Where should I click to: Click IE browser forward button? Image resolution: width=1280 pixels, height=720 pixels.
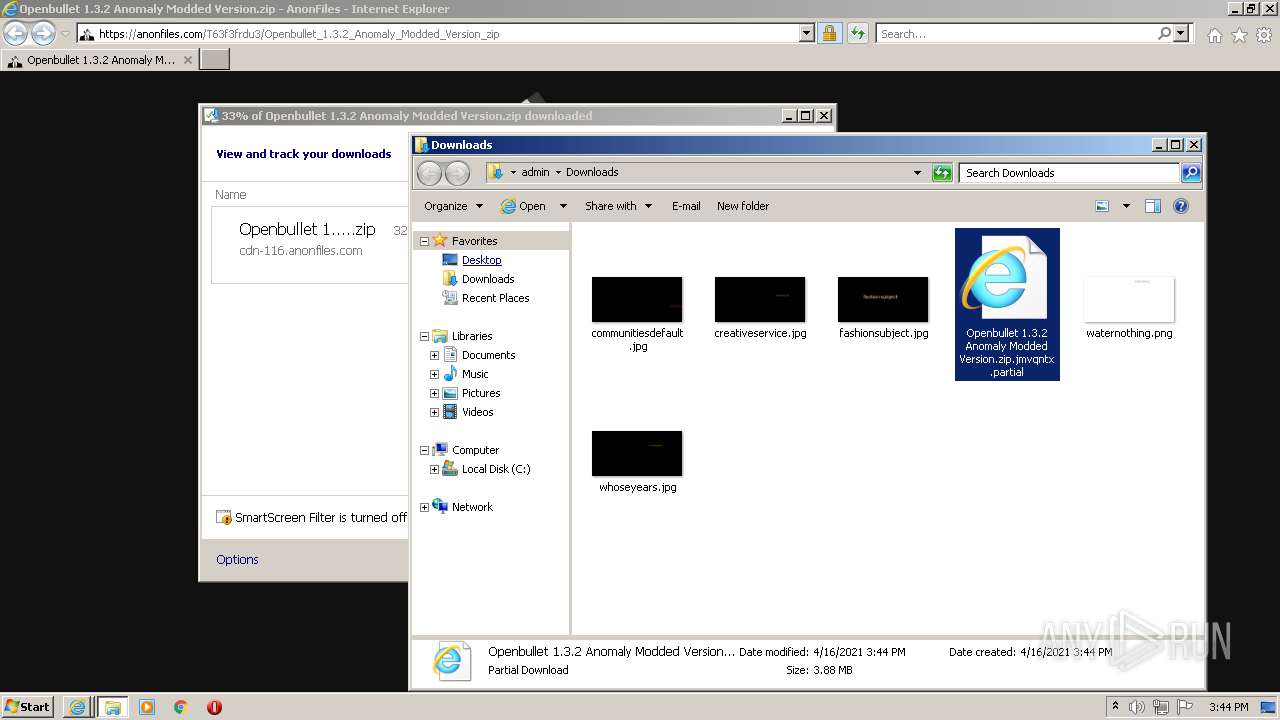[43, 33]
